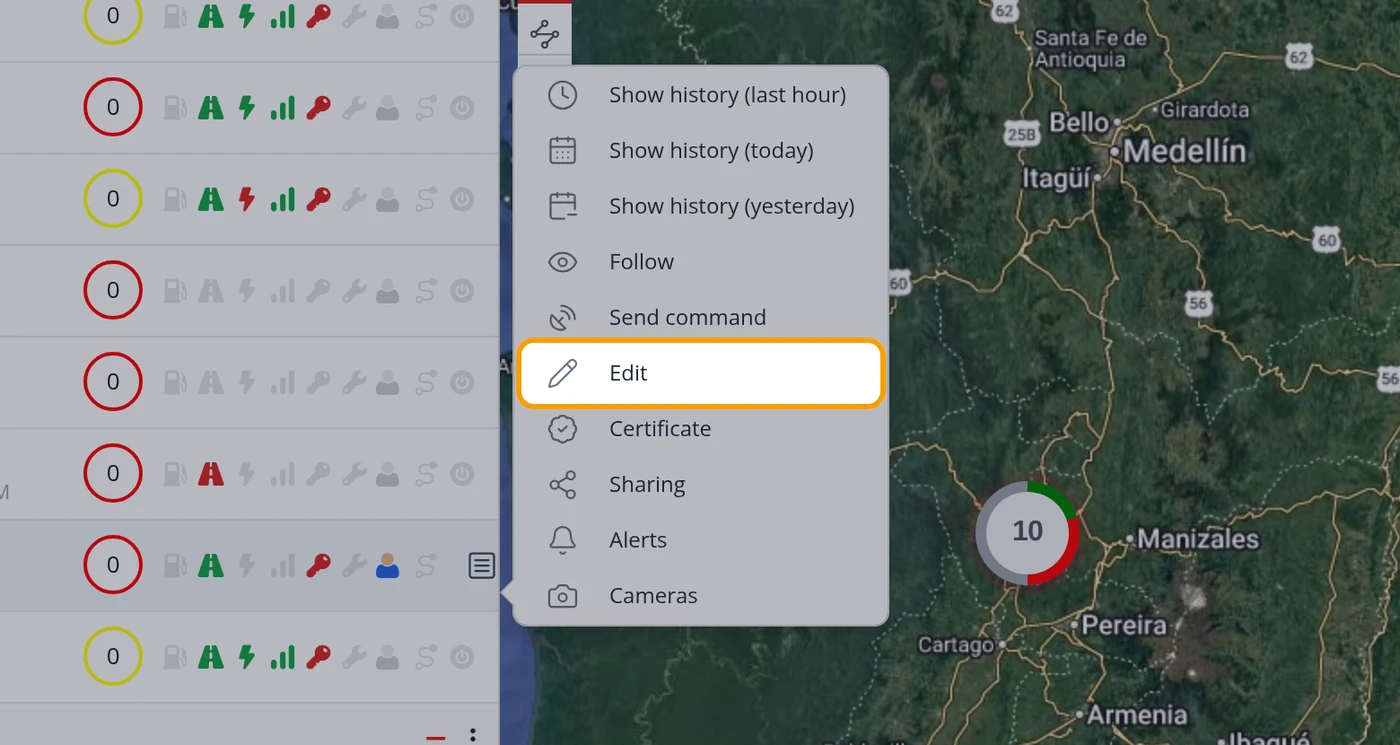Click the red key icon in highlighted row
The height and width of the screenshot is (745, 1400).
pos(318,566)
